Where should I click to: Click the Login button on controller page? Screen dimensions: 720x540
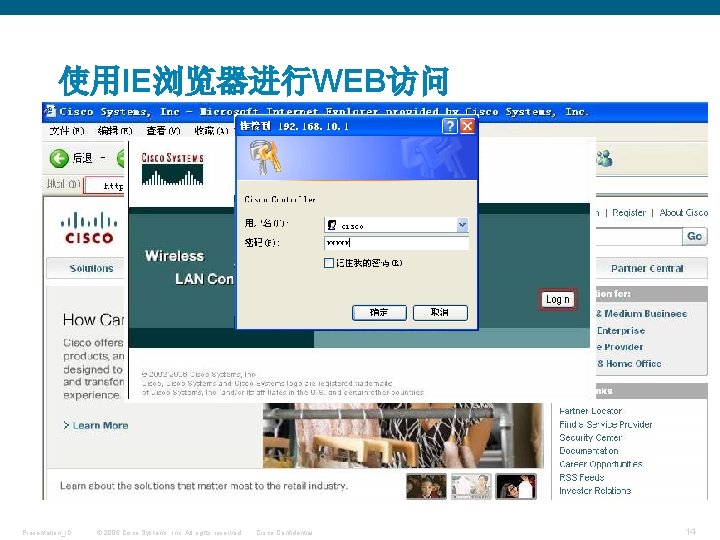pos(557,300)
